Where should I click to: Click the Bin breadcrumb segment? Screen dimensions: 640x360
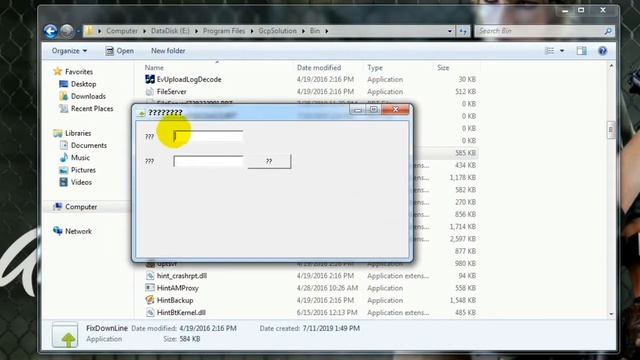point(315,31)
